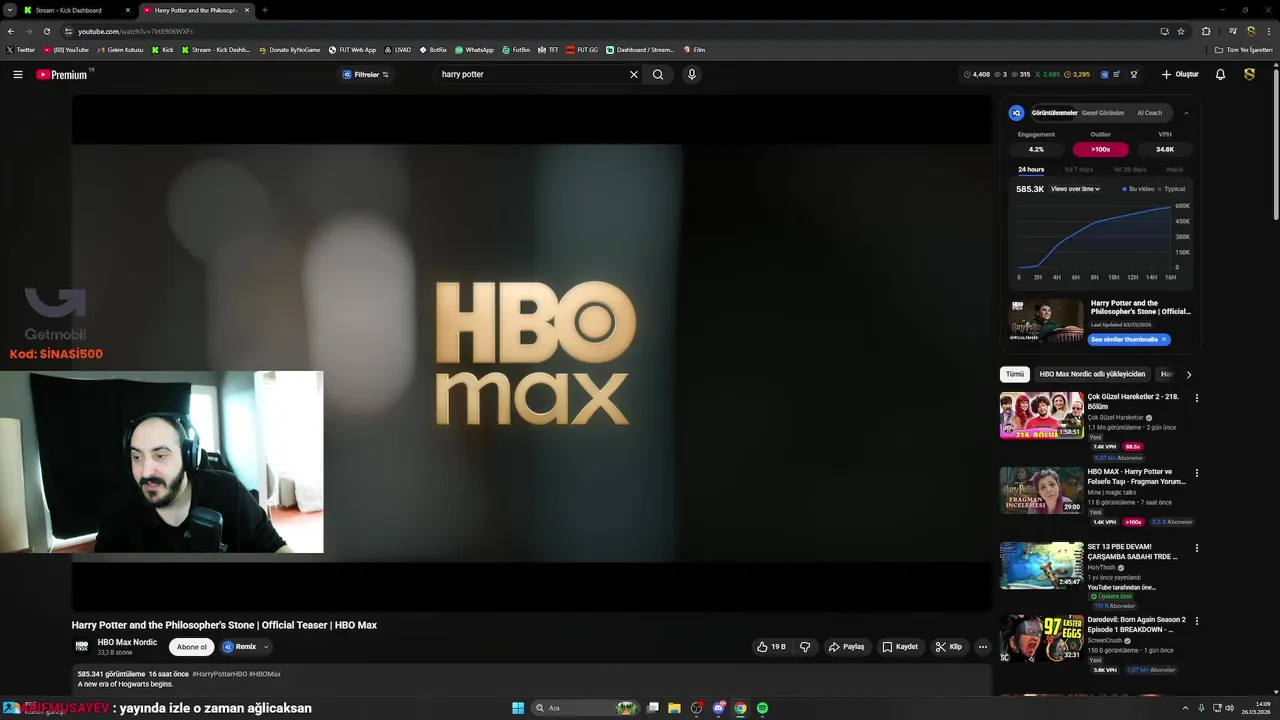Open menu for Daredevil Born Again video
This screenshot has width=1280, height=720.
(x=1196, y=621)
